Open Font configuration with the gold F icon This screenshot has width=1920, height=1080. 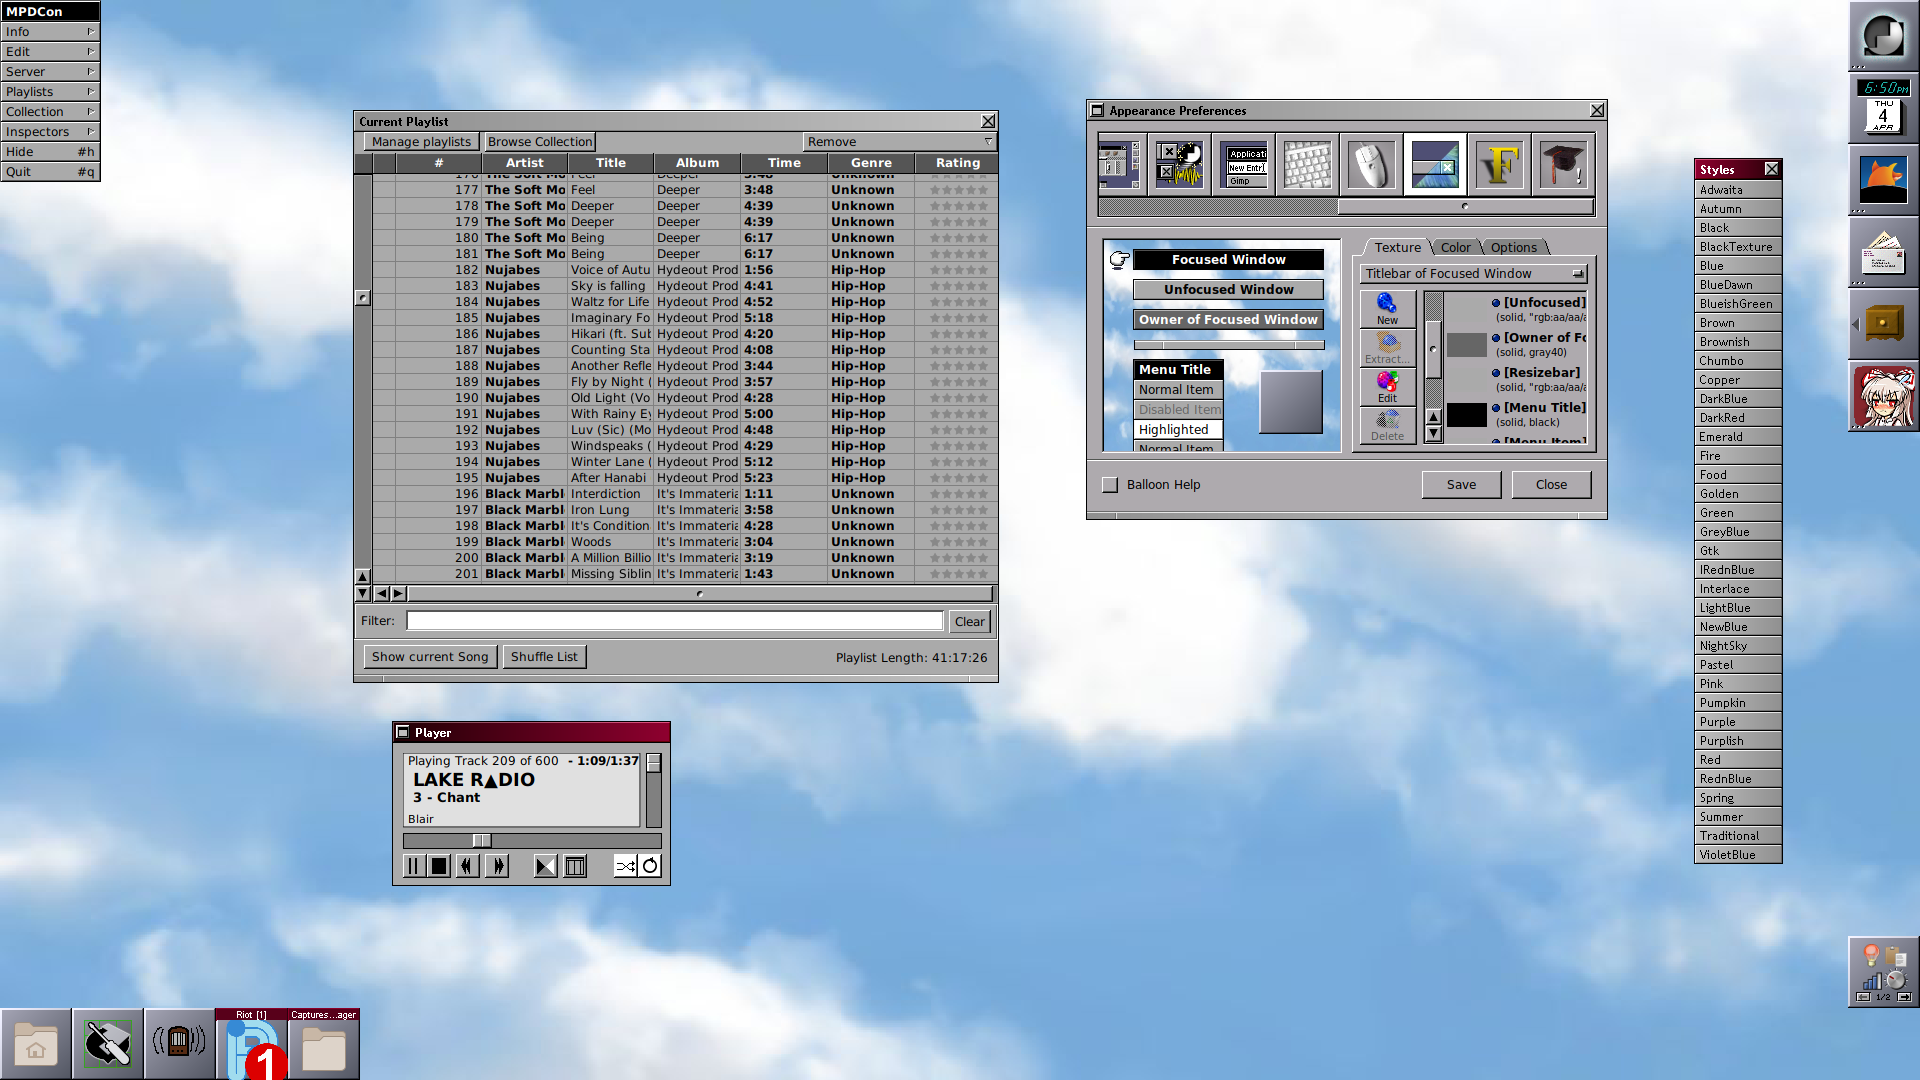pyautogui.click(x=1498, y=164)
